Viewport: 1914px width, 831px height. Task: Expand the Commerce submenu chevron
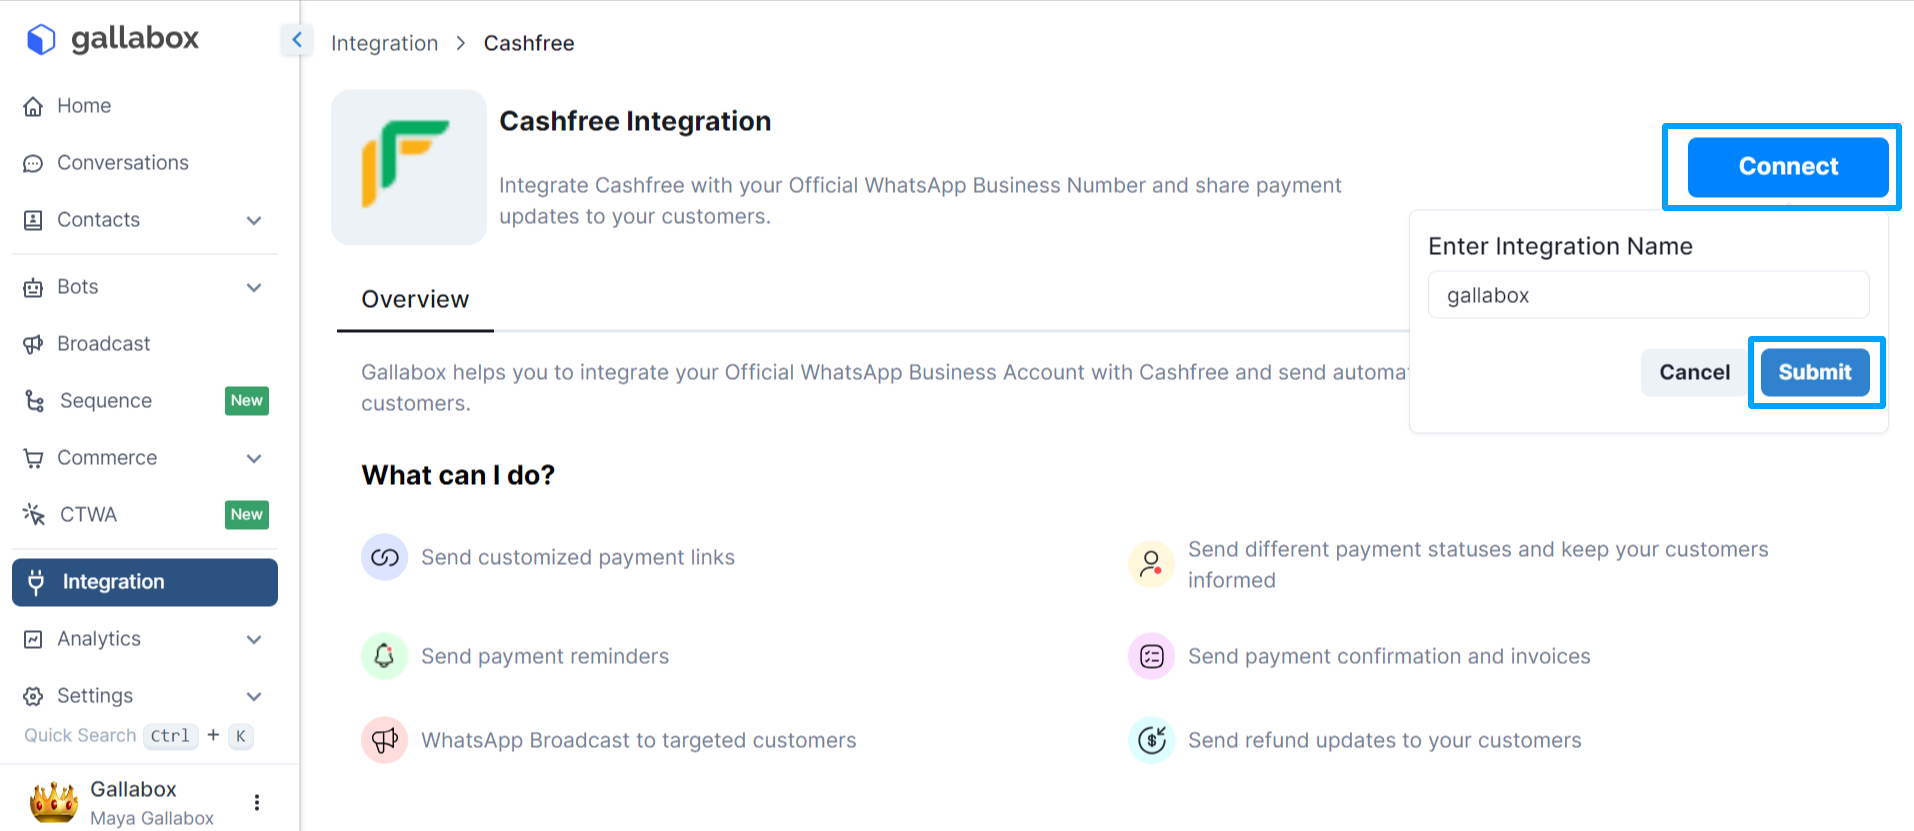coord(254,458)
